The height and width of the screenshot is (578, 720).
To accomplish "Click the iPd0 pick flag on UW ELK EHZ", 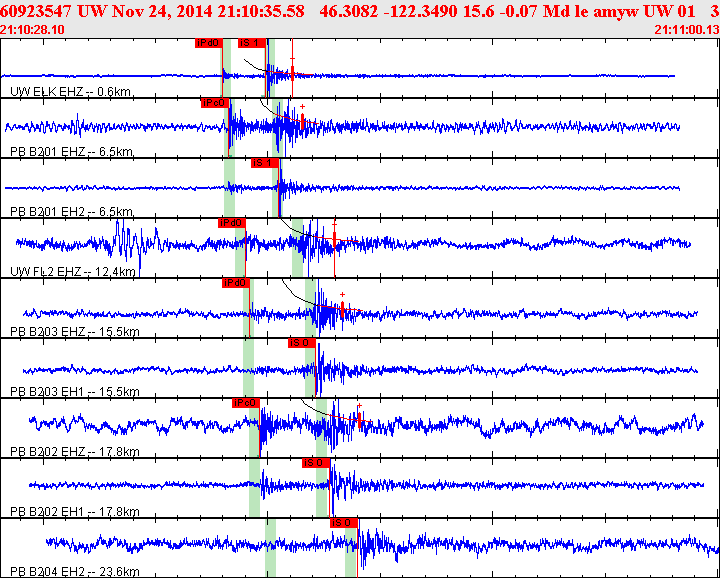I will coord(208,43).
